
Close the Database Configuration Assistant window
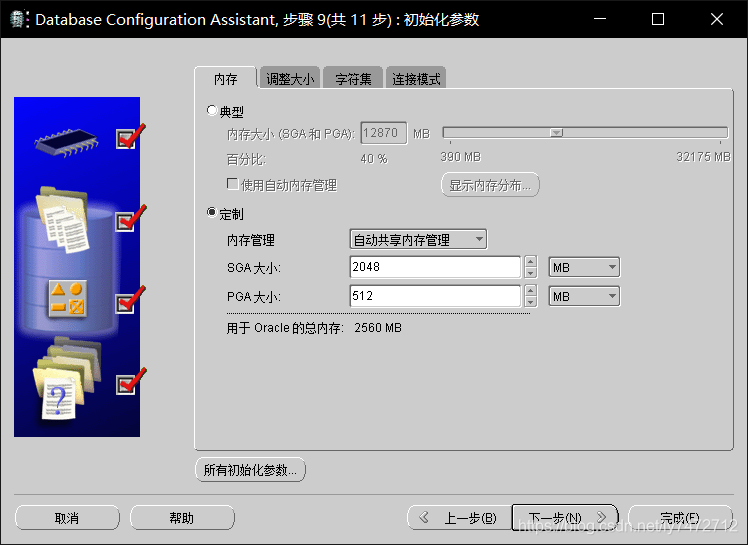(717, 19)
